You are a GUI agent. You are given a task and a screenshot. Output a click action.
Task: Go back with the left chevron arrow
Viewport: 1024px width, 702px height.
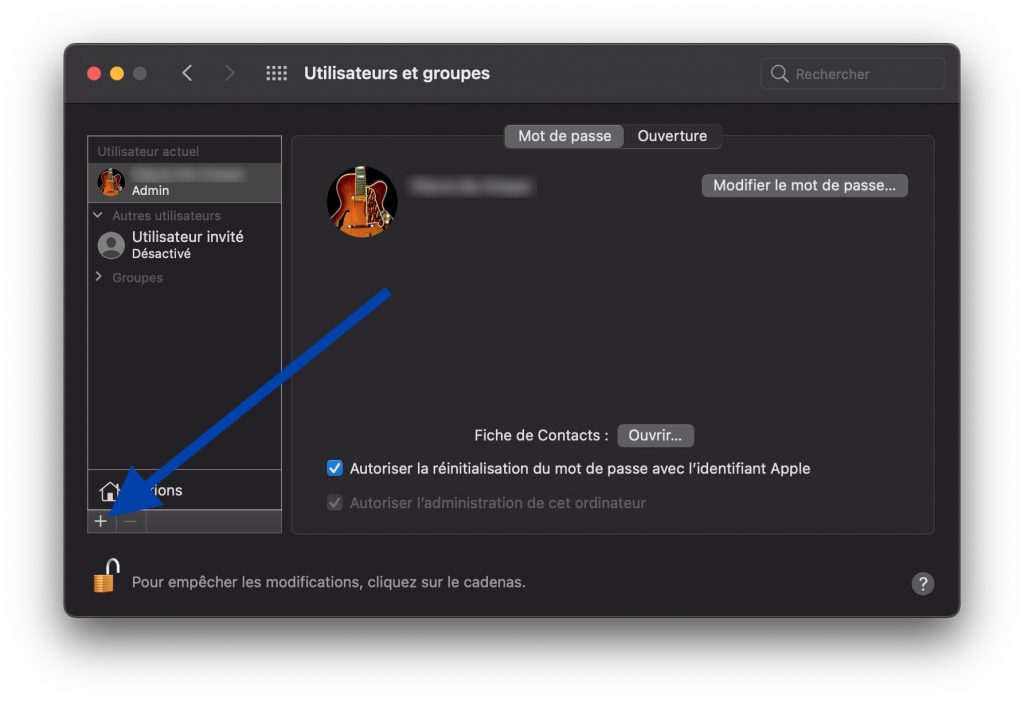tap(187, 74)
